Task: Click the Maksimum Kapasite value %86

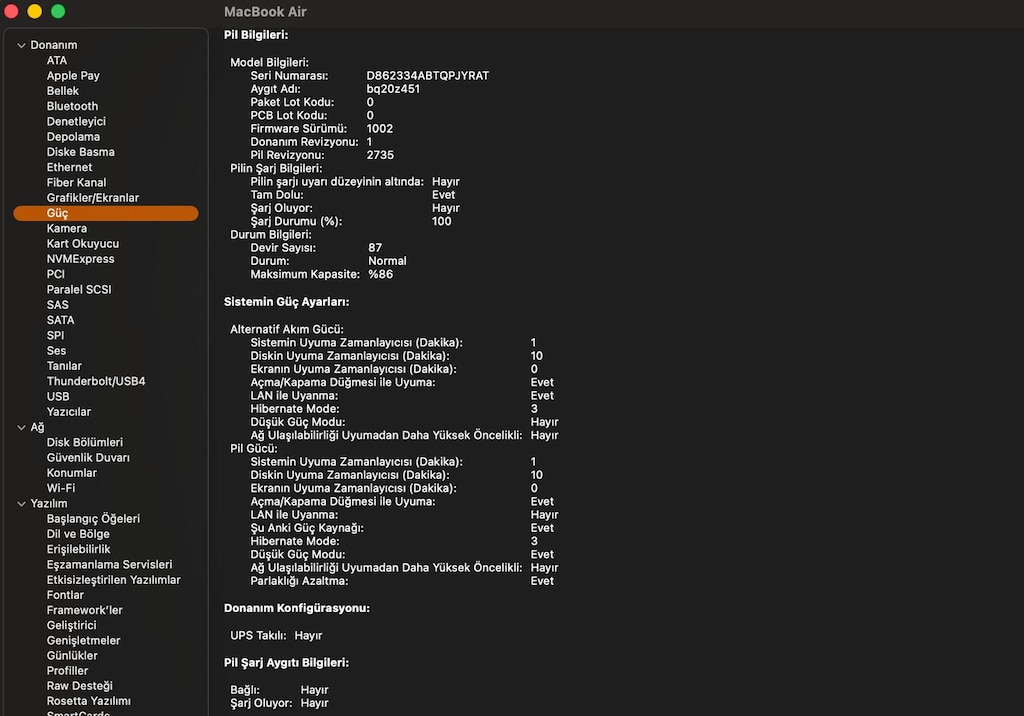Action: click(381, 274)
